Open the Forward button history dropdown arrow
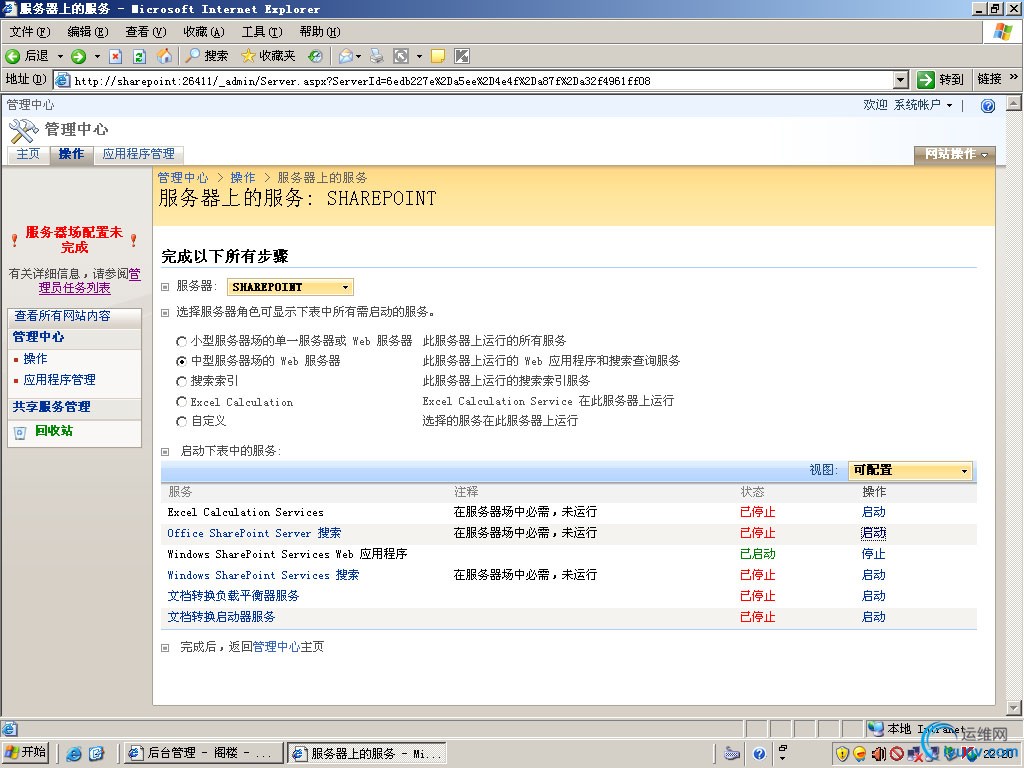The height and width of the screenshot is (768, 1024). (97, 56)
